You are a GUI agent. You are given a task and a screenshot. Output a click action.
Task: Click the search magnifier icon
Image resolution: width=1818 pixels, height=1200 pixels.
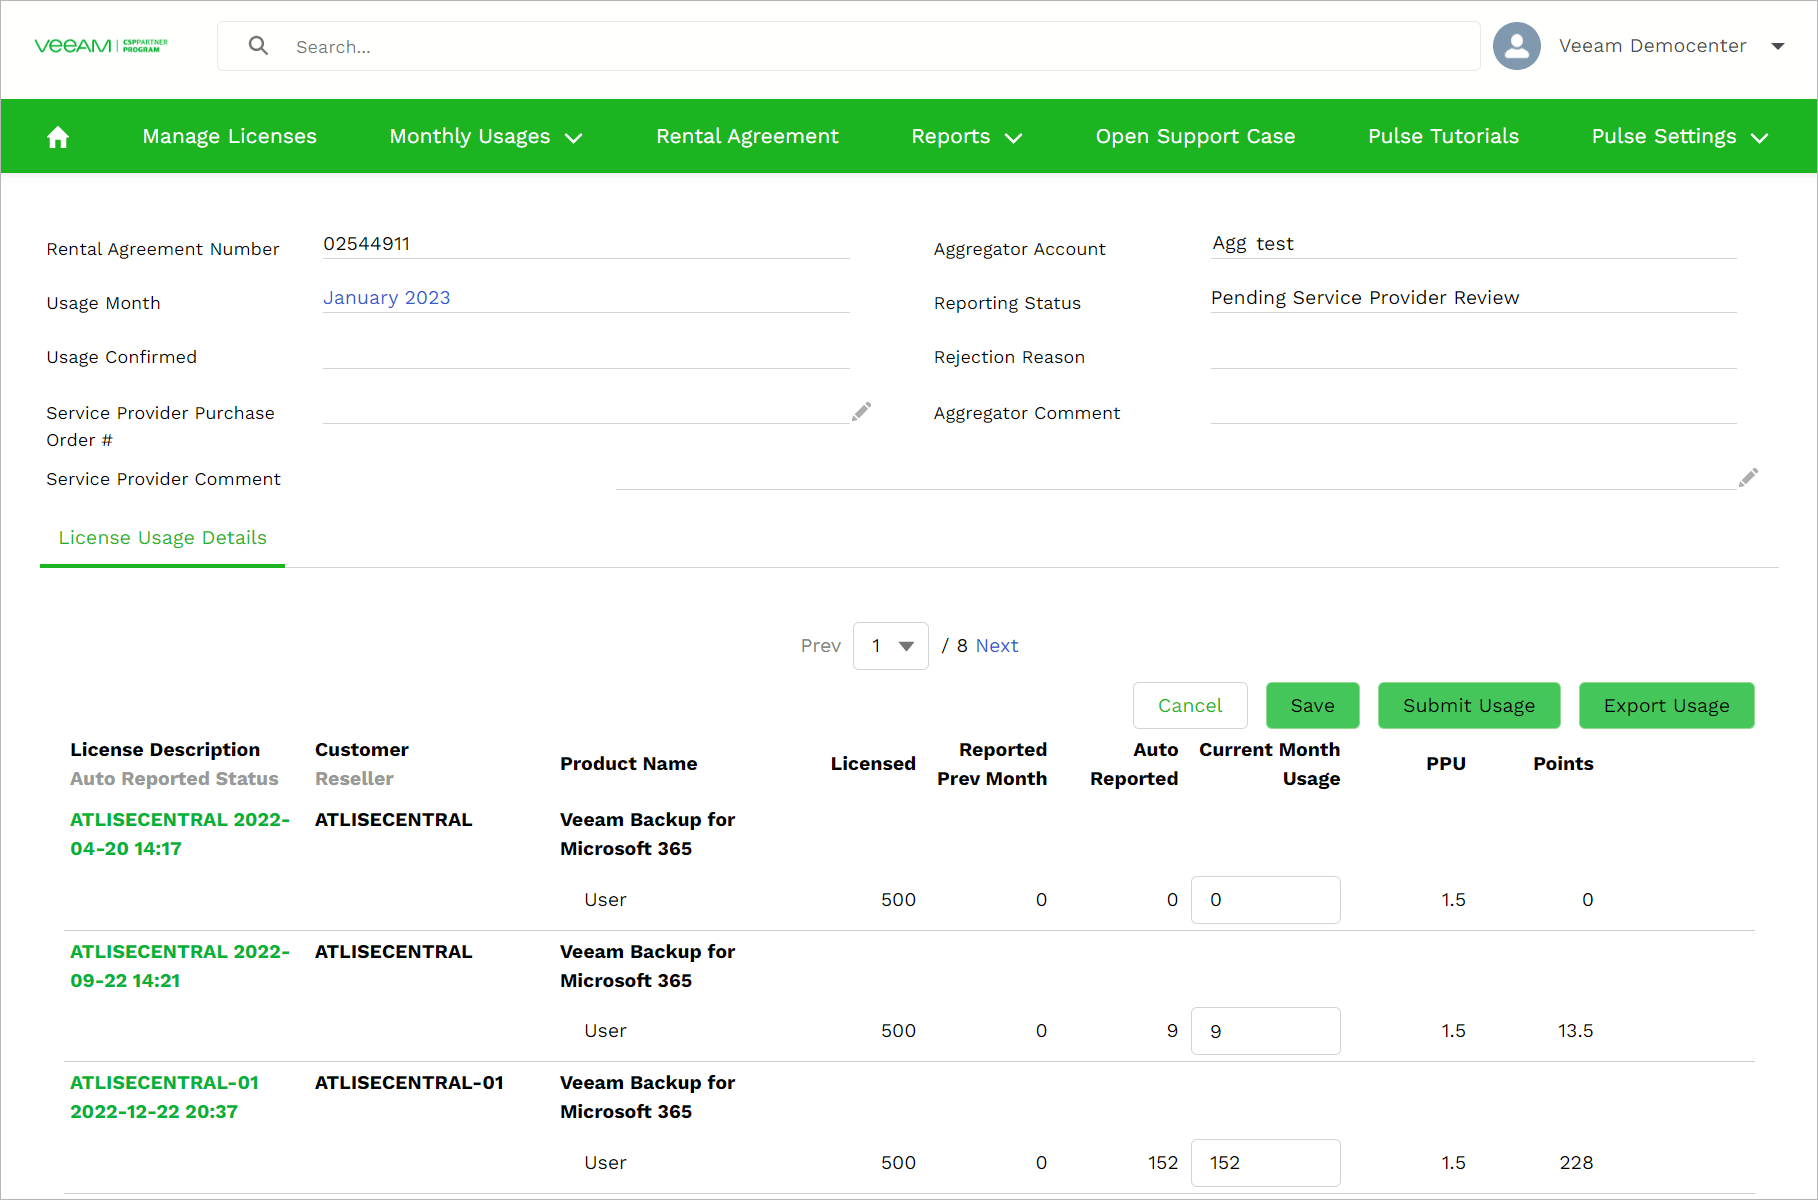pyautogui.click(x=258, y=46)
